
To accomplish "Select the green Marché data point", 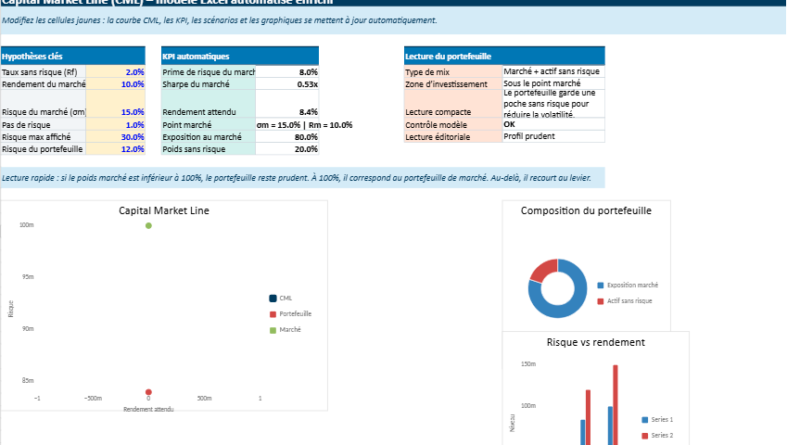I will (x=149, y=226).
